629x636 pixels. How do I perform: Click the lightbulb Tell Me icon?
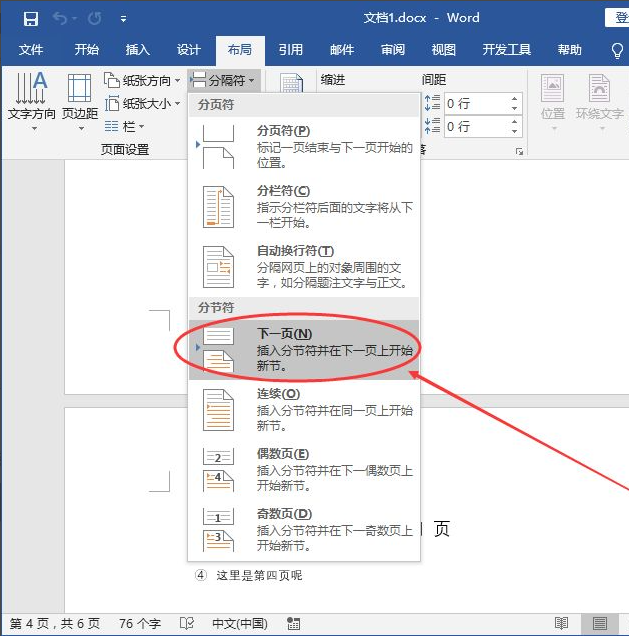point(617,51)
